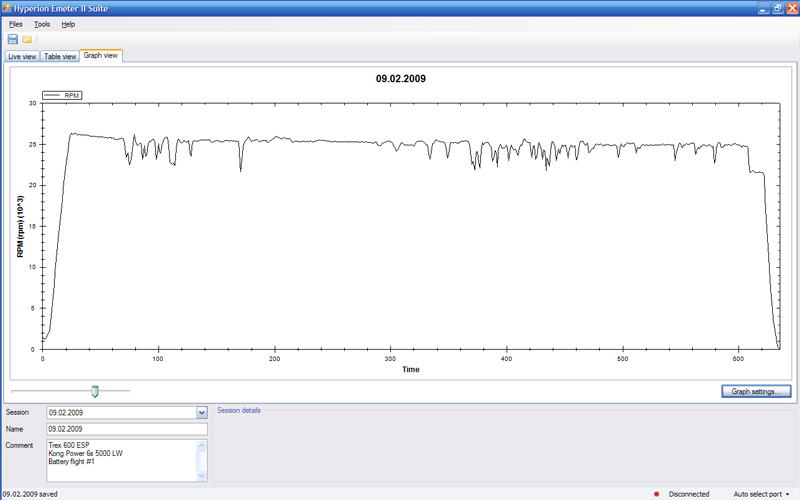Click the Save disk icon in toolbar
This screenshot has height=500, width=800.
(12, 39)
